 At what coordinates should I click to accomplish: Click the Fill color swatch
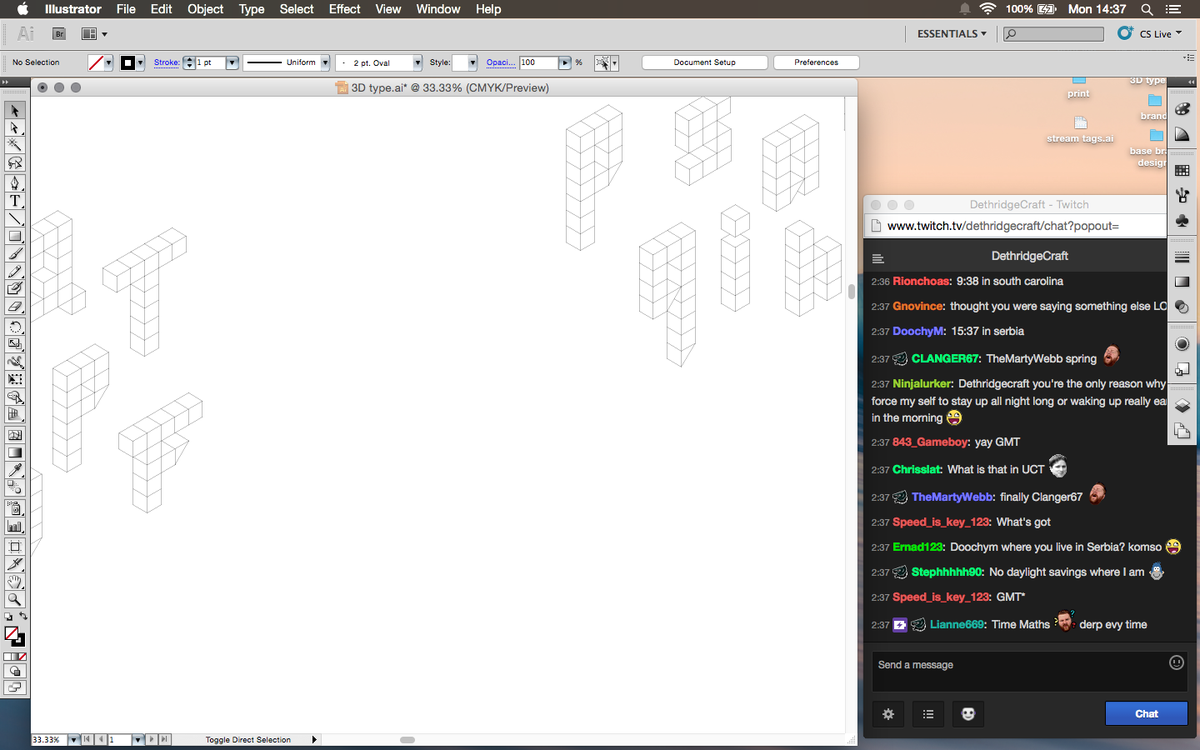(11, 633)
